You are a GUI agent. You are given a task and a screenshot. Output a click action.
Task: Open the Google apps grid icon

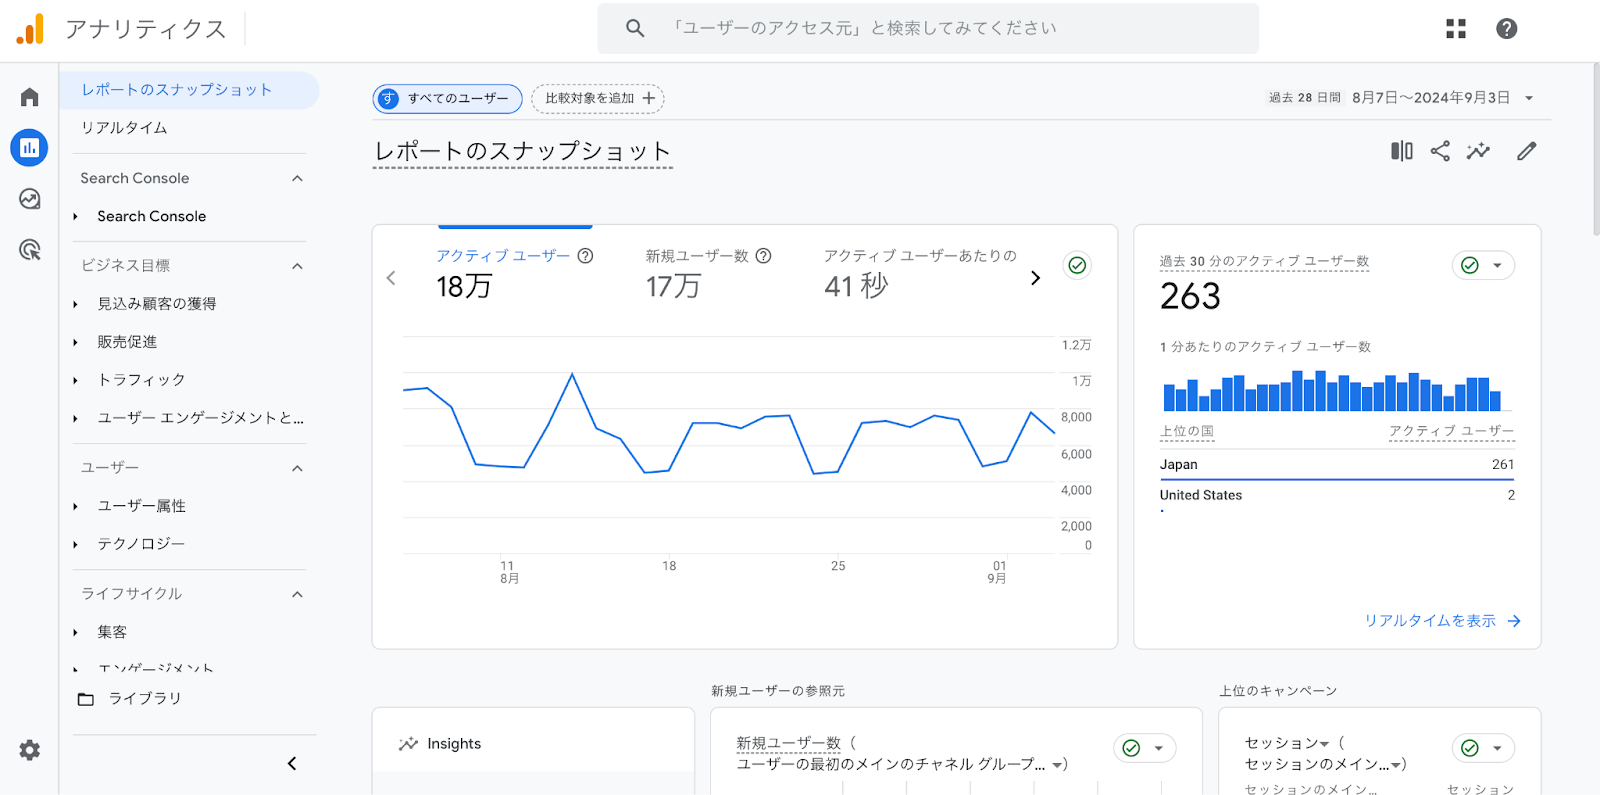pyautogui.click(x=1456, y=29)
